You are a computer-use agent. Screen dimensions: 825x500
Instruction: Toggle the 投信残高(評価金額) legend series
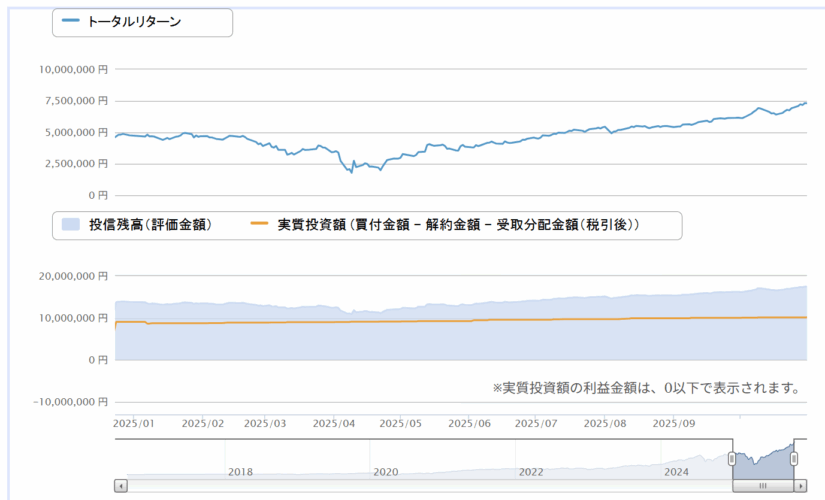point(148,225)
